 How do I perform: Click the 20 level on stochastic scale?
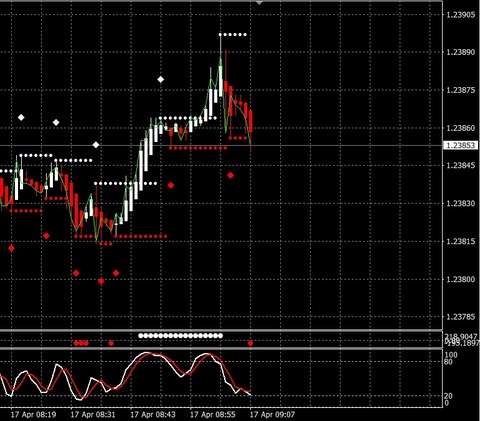point(448,396)
